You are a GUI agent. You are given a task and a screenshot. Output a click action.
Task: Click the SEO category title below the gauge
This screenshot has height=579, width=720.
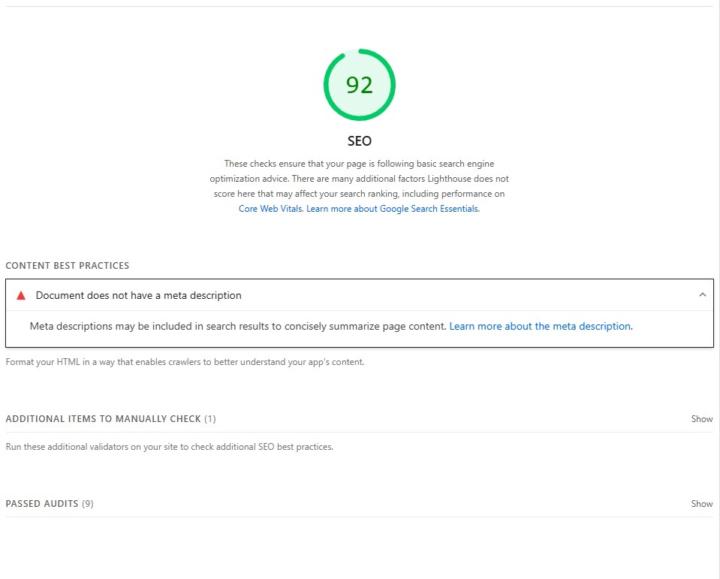click(359, 141)
